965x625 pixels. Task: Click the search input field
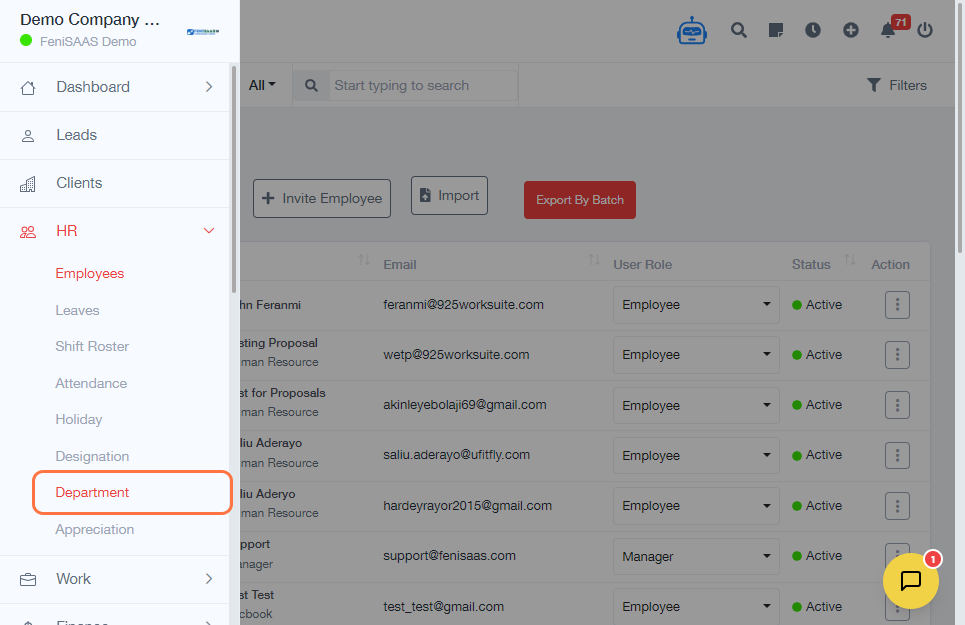(x=423, y=85)
